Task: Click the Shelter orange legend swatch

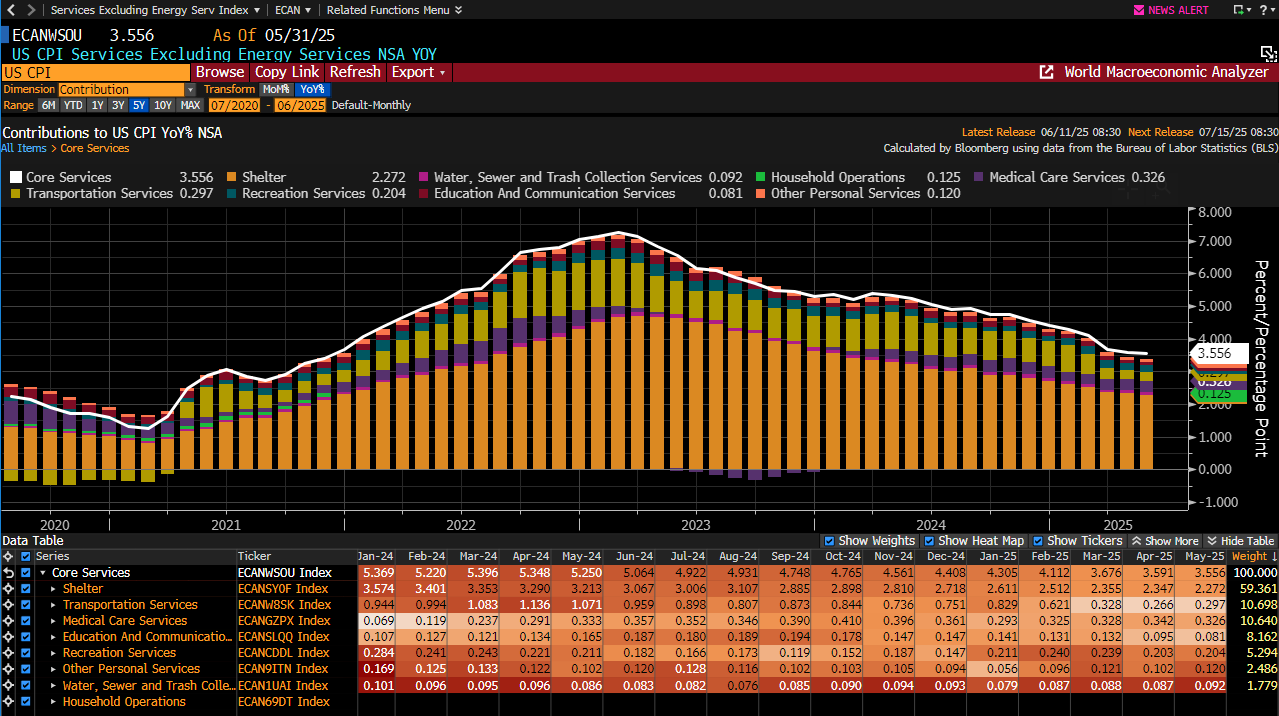Action: (x=232, y=177)
